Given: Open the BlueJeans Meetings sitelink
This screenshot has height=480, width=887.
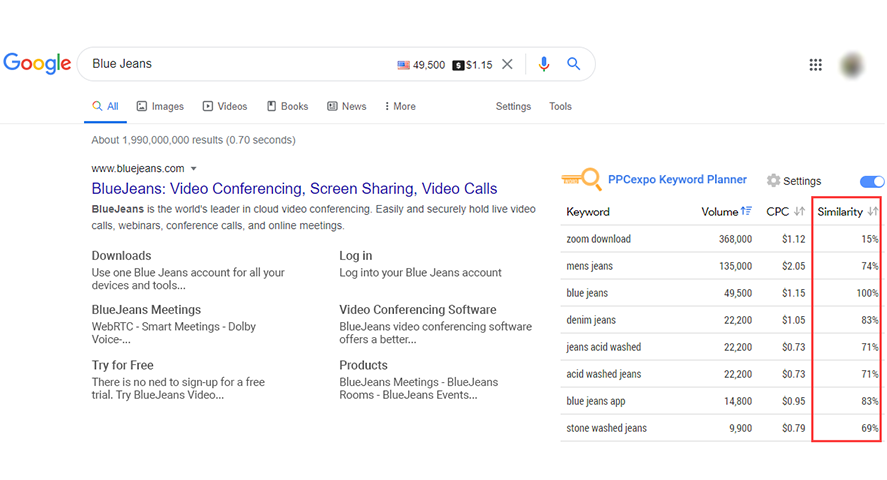Looking at the screenshot, I should tap(146, 310).
